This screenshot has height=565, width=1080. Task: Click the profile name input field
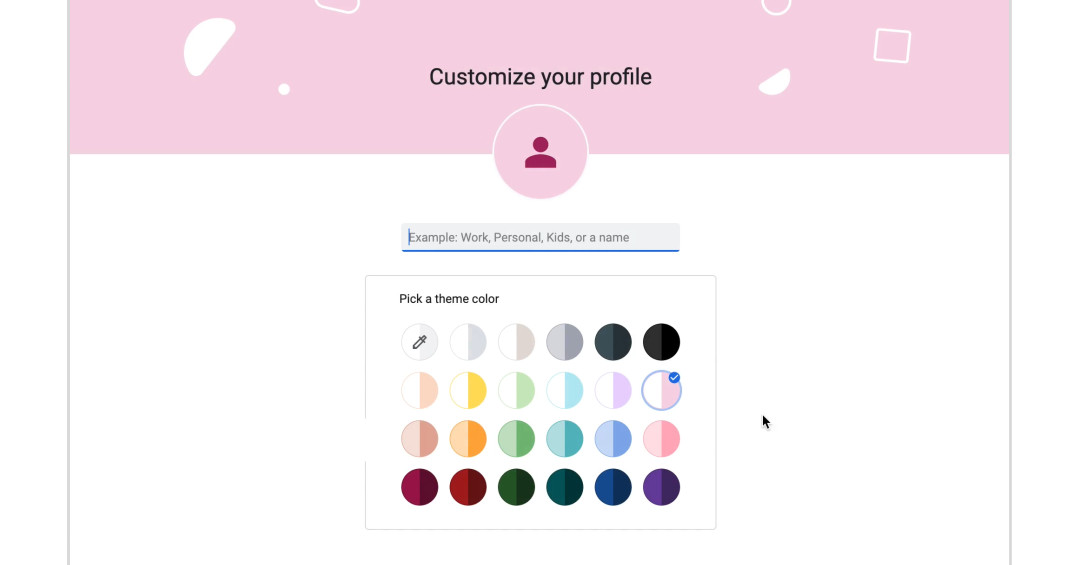point(540,237)
